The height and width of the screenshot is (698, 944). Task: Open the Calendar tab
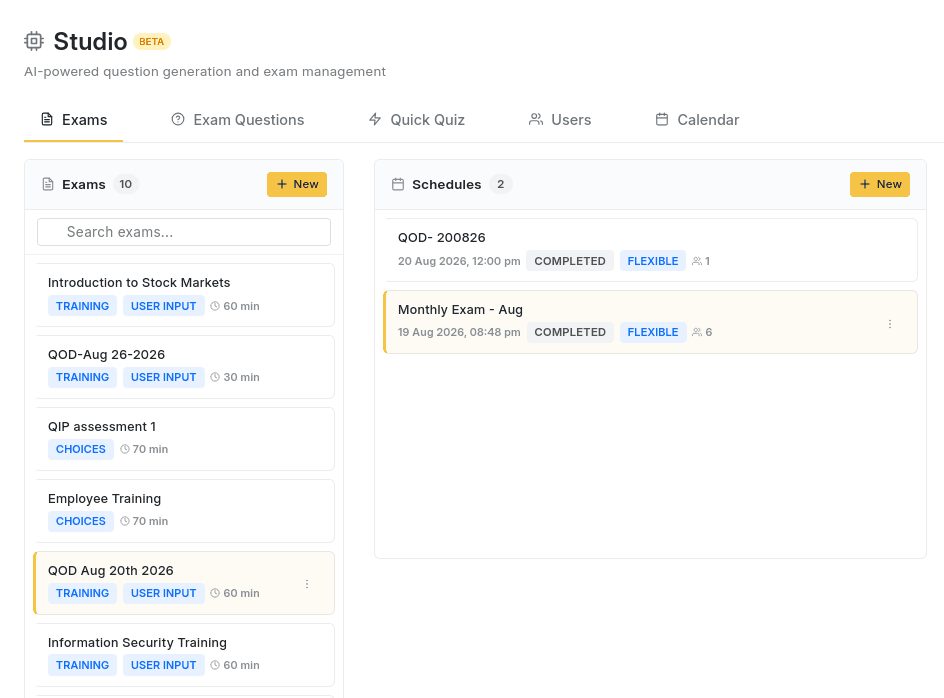(697, 120)
